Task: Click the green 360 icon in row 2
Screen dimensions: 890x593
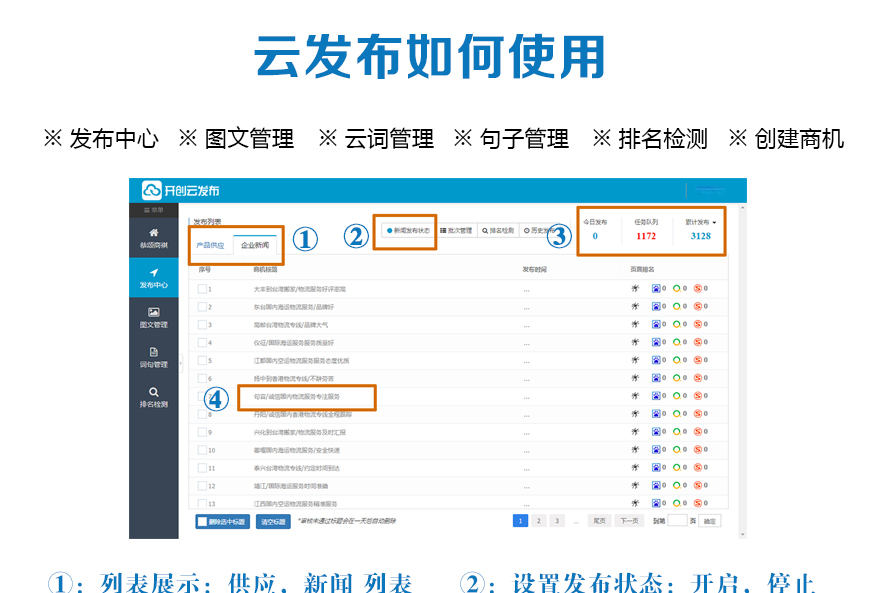Action: pyautogui.click(x=677, y=306)
